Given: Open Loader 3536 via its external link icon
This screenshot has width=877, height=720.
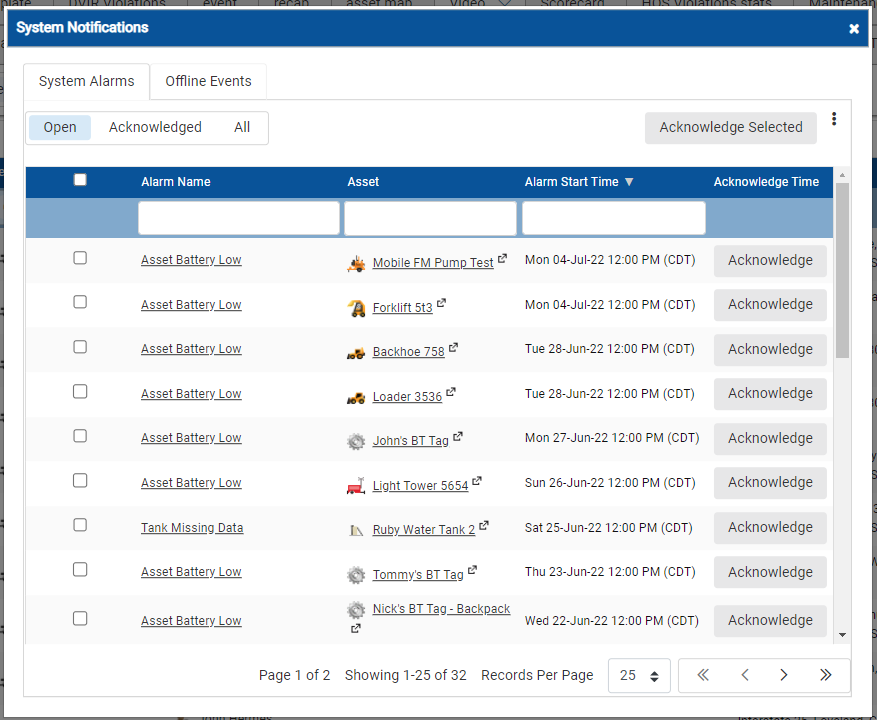Looking at the screenshot, I should pyautogui.click(x=451, y=390).
